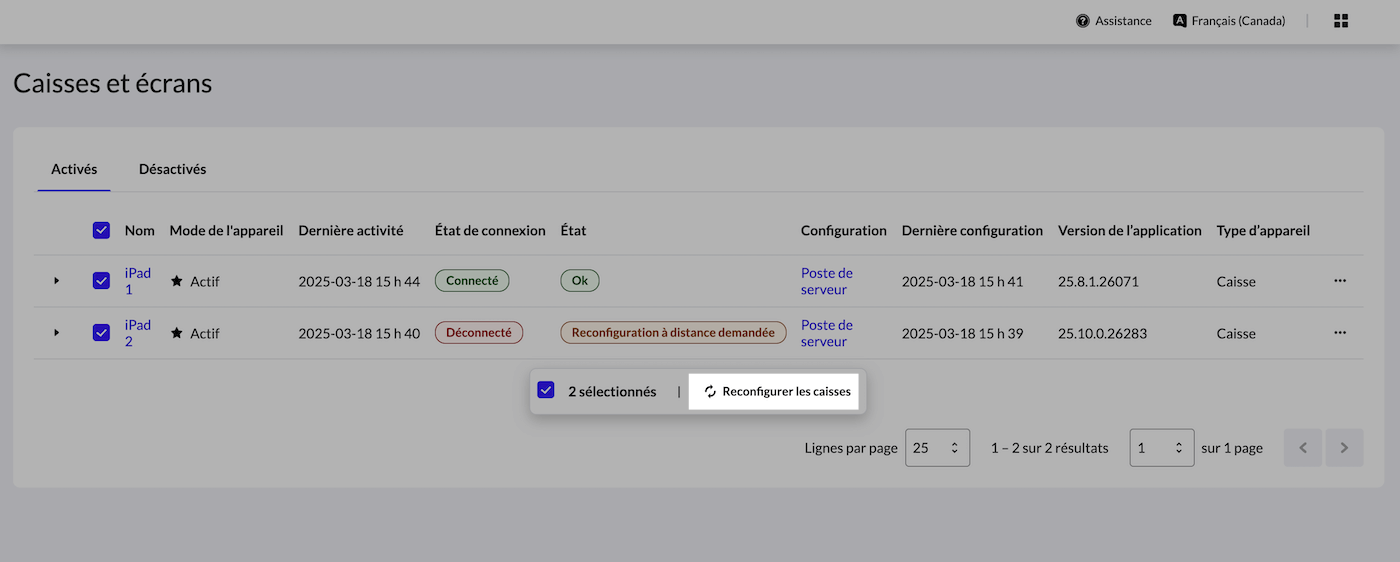Open the apps grid icon in header
Screen dimensions: 1400x562
pos(1341,21)
